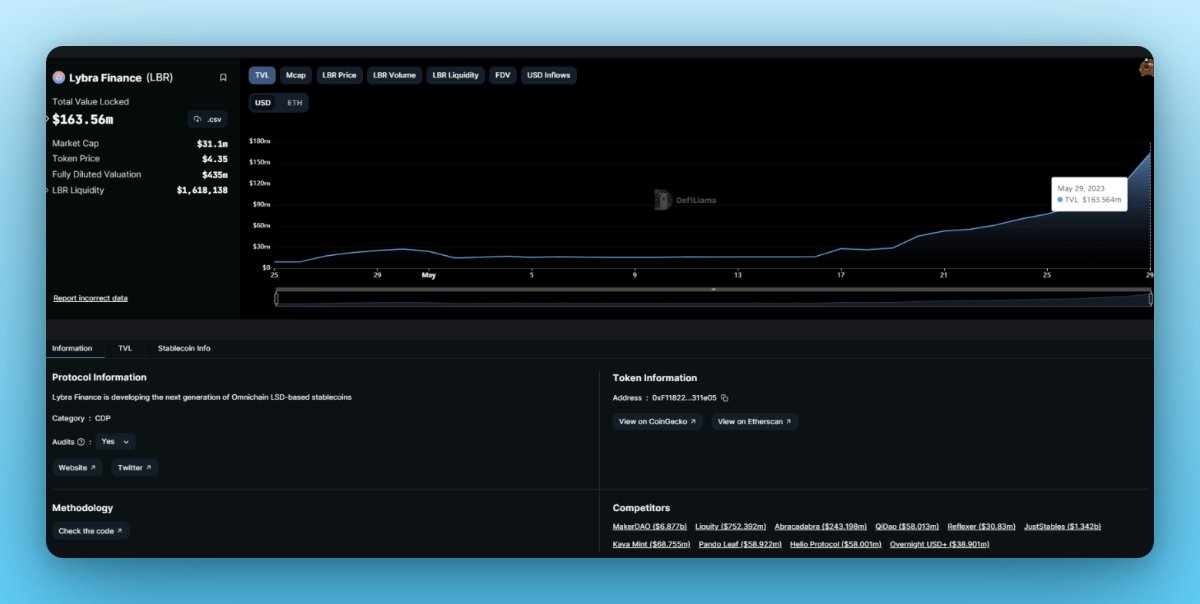Enable the LBR Price chart series
The width and height of the screenshot is (1200, 604).
point(339,75)
